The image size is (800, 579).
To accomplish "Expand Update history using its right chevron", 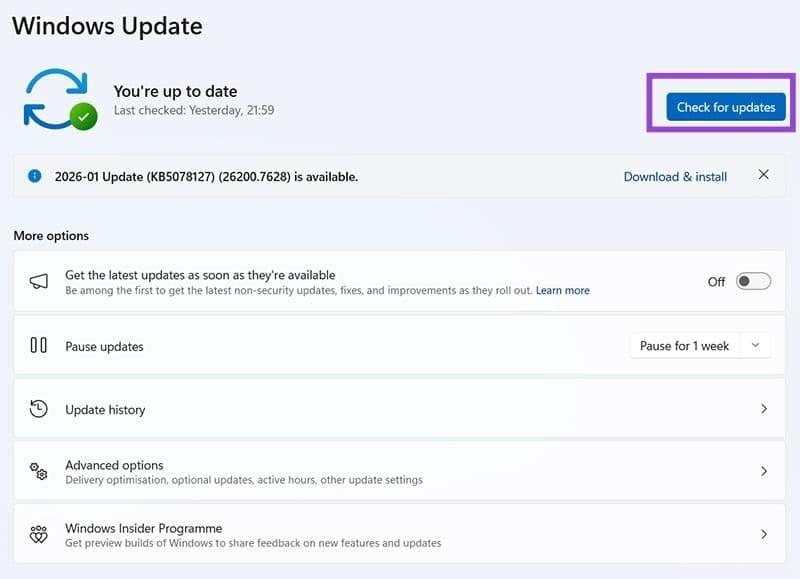I will [764, 409].
